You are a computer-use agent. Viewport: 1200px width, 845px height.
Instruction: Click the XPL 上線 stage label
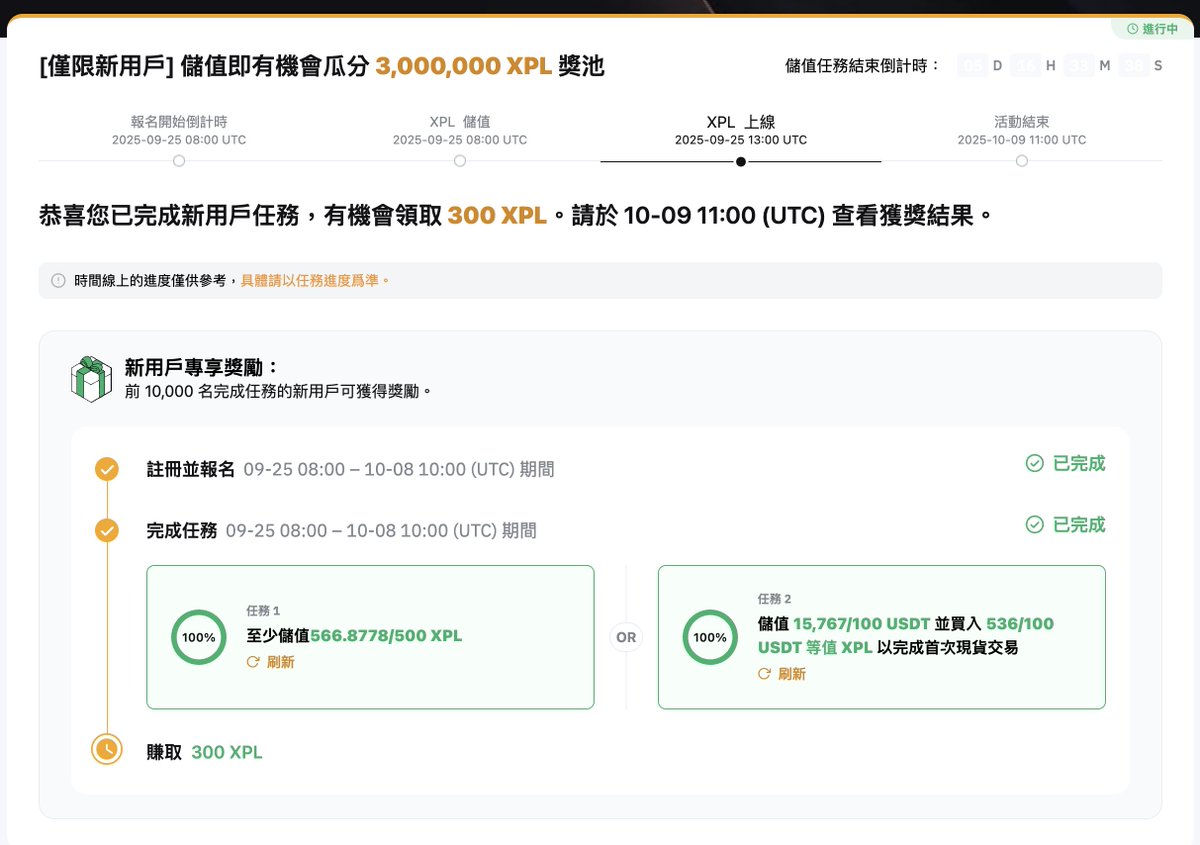[x=741, y=122]
